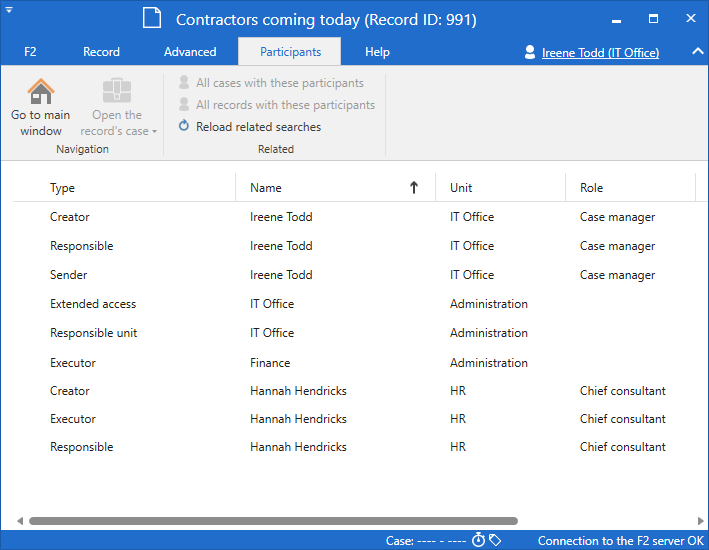Click All records with these participants

277,104
